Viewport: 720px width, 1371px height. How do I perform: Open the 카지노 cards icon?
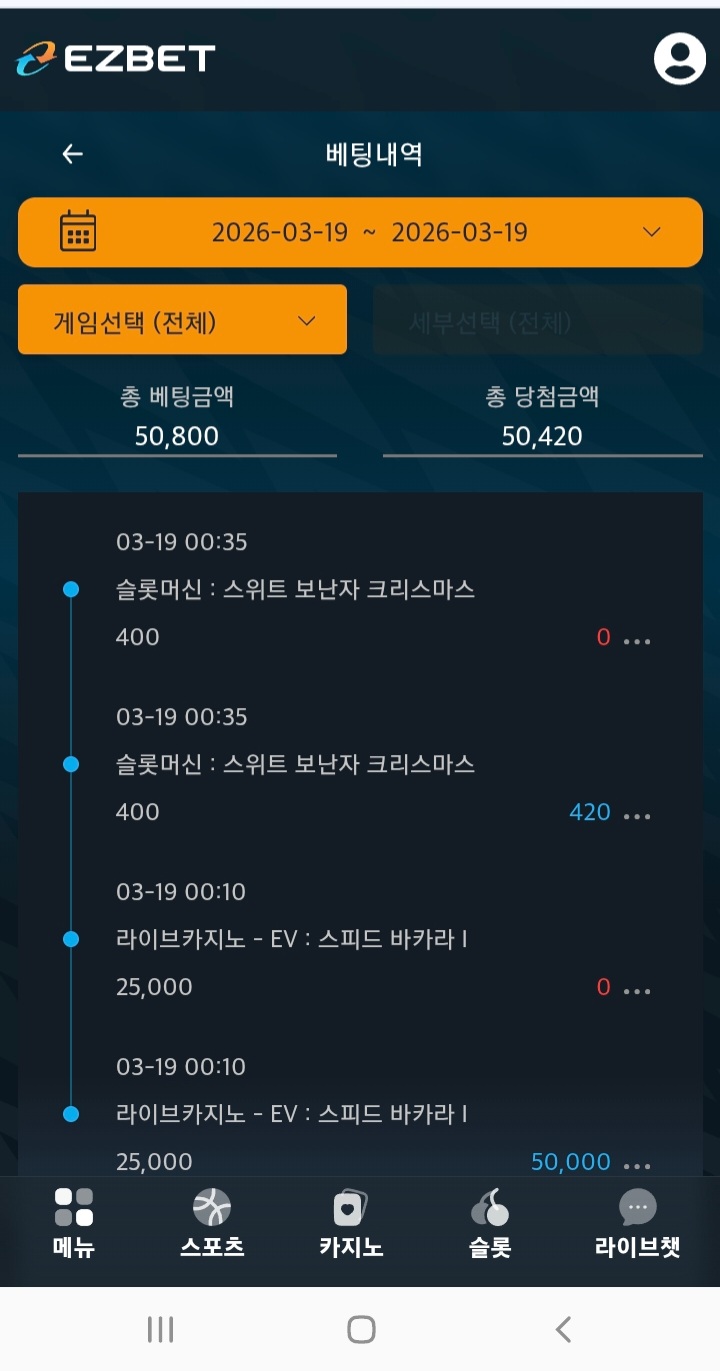[350, 1208]
